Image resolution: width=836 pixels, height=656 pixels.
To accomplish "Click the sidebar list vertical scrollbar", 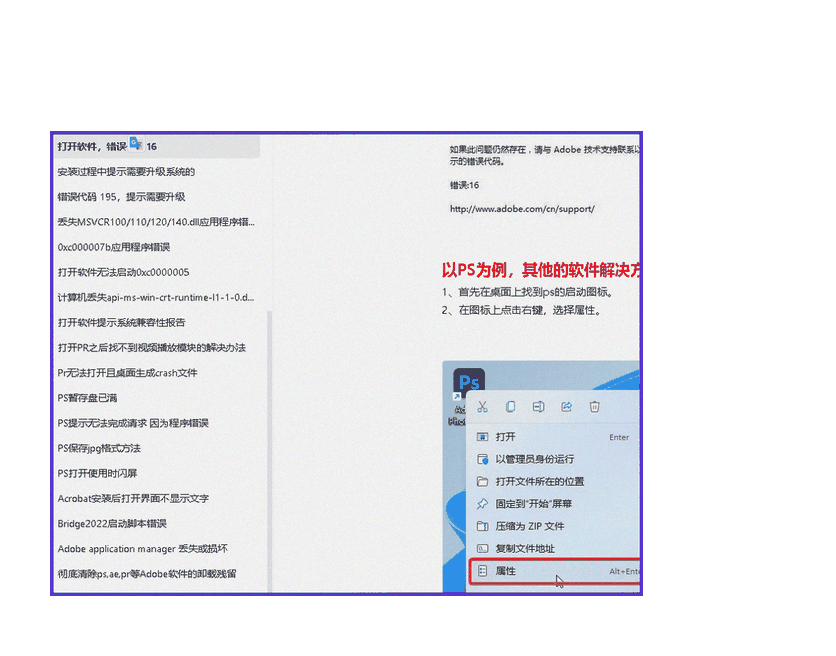I will [269, 451].
